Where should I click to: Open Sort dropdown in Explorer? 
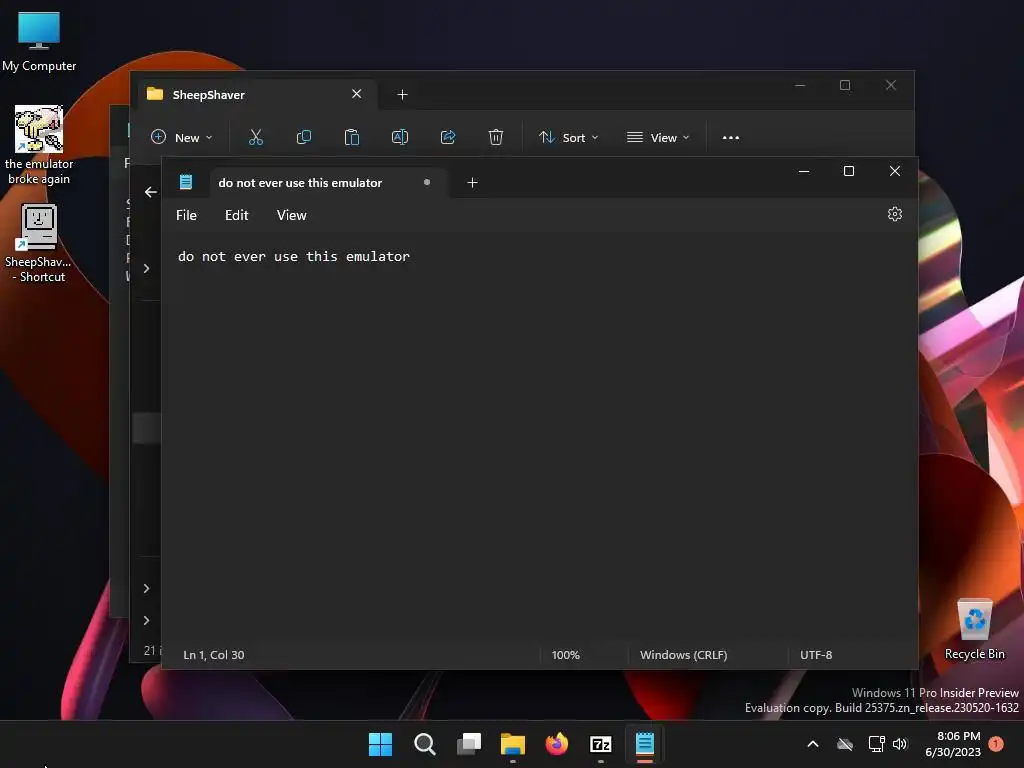568,137
